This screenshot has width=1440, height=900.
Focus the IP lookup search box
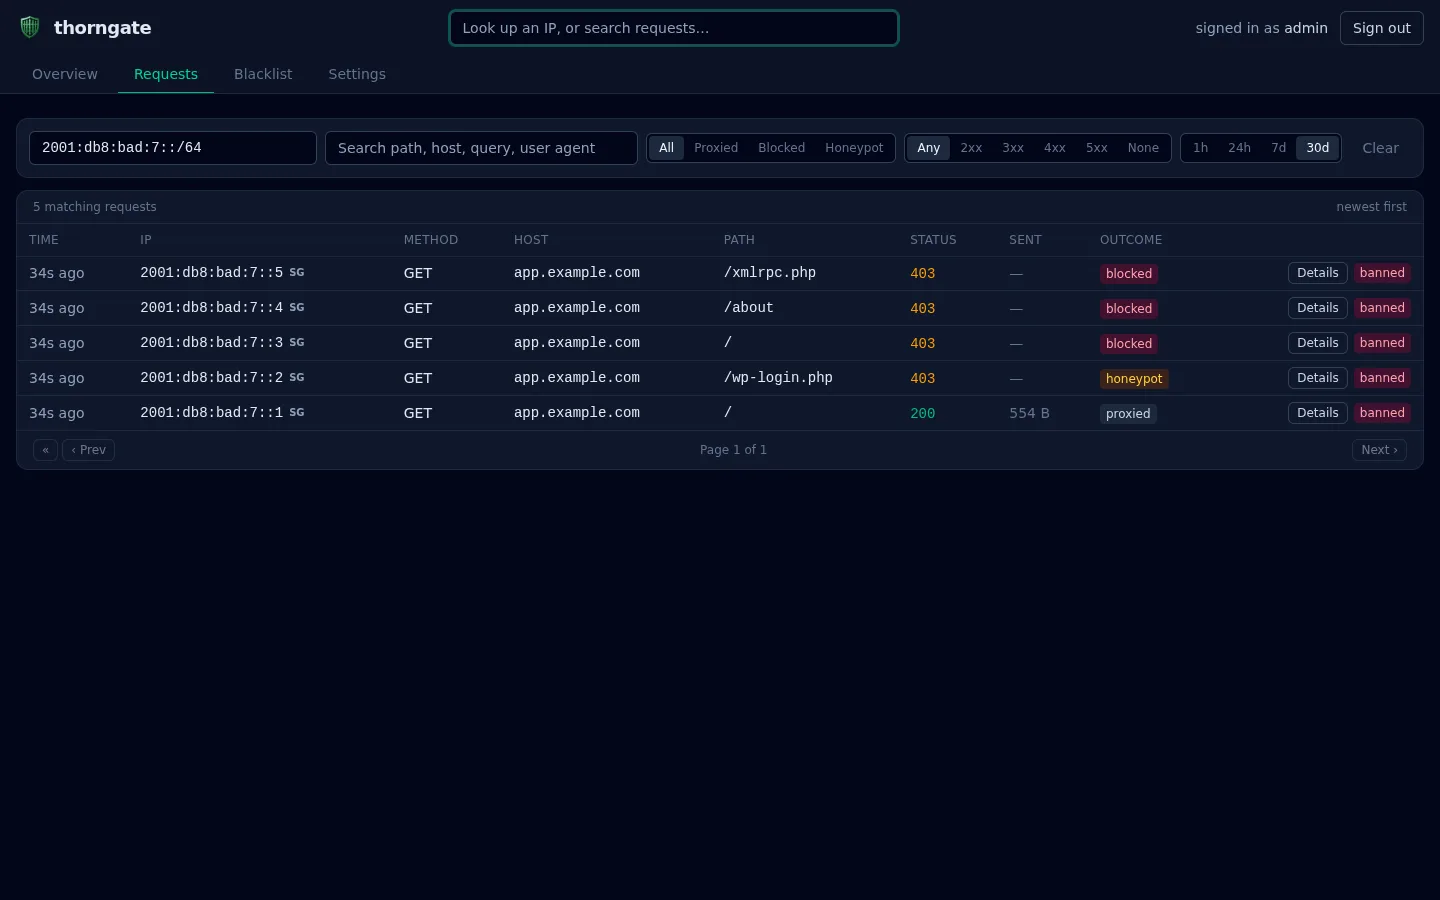click(674, 28)
